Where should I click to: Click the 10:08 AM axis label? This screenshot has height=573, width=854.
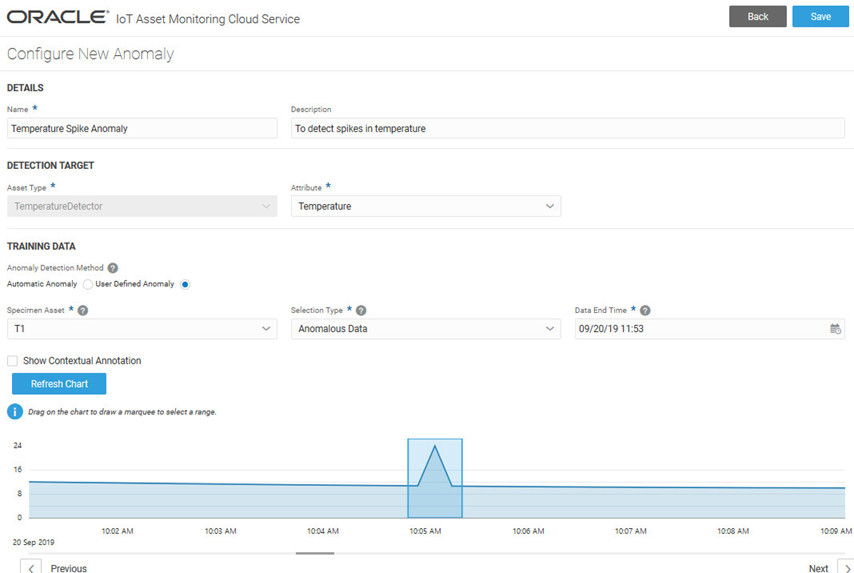tap(733, 531)
